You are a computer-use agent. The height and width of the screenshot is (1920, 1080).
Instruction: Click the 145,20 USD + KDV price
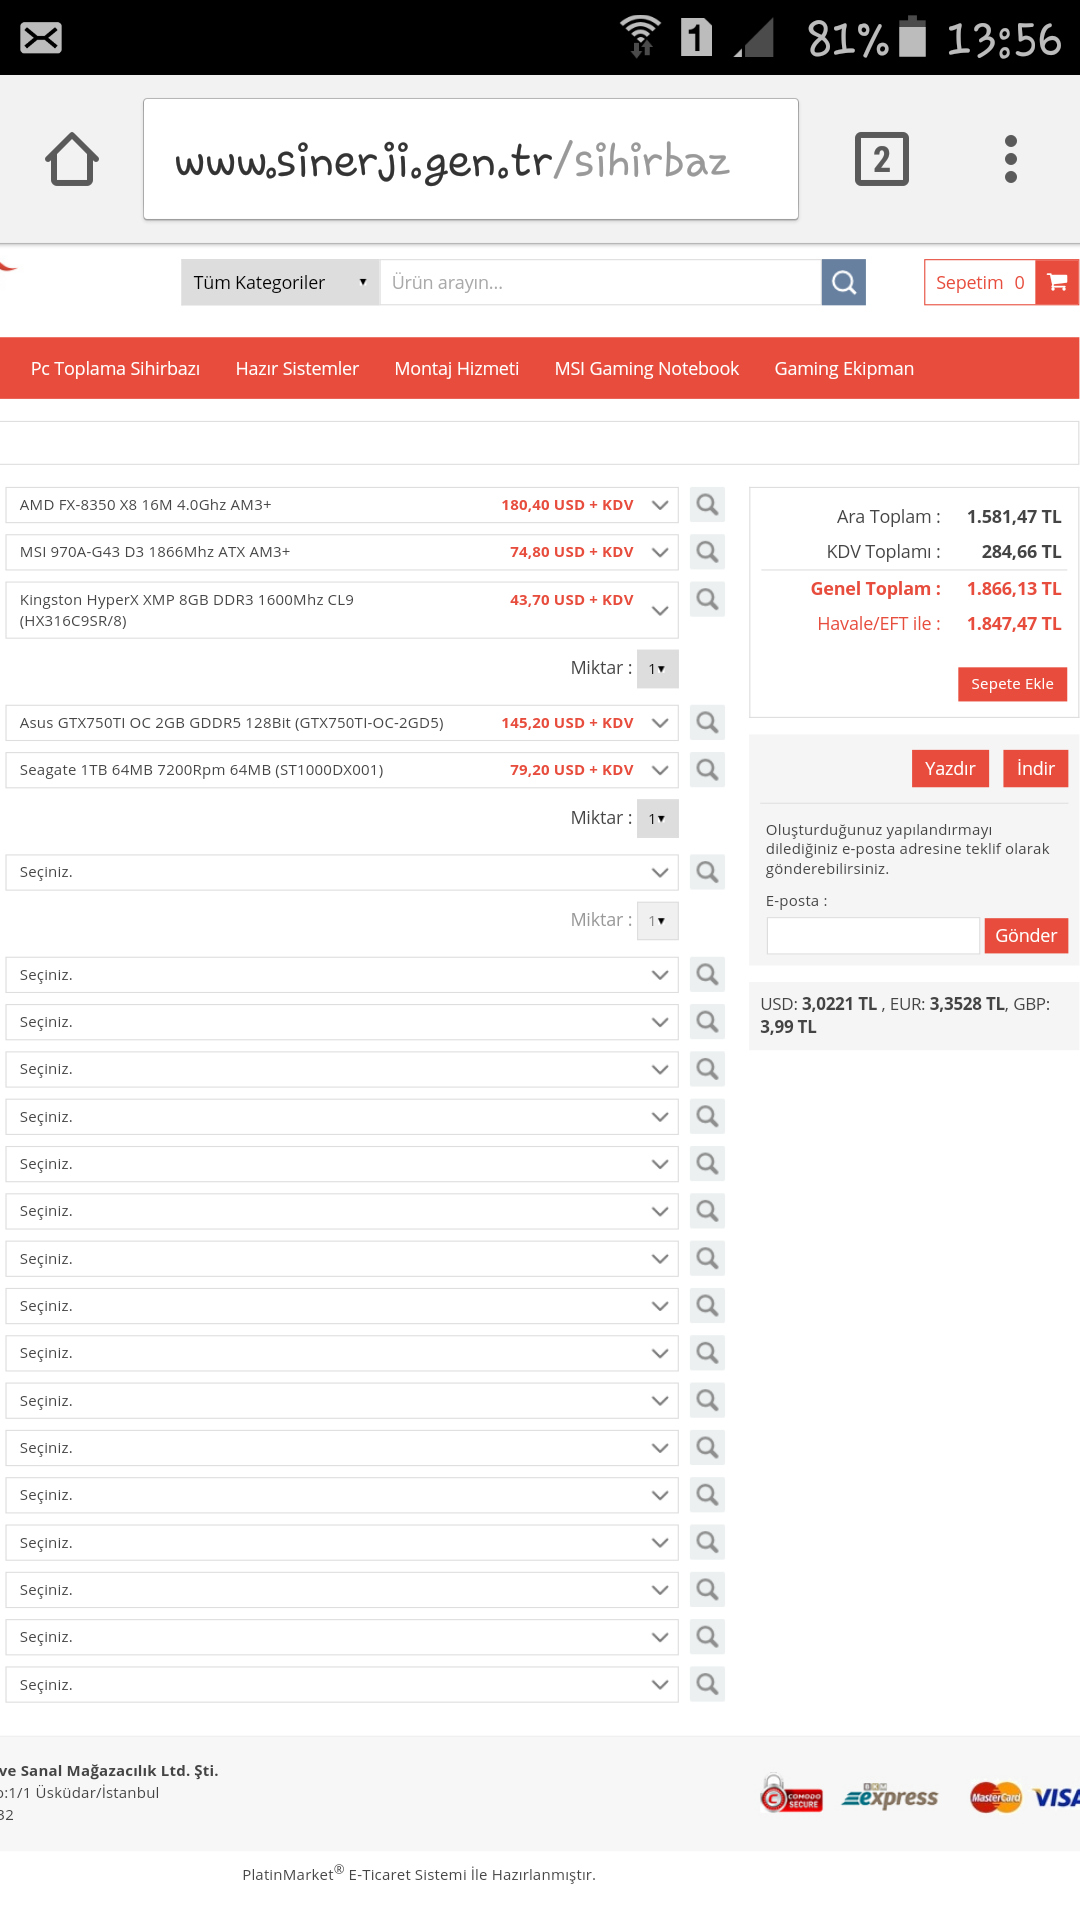pos(567,723)
